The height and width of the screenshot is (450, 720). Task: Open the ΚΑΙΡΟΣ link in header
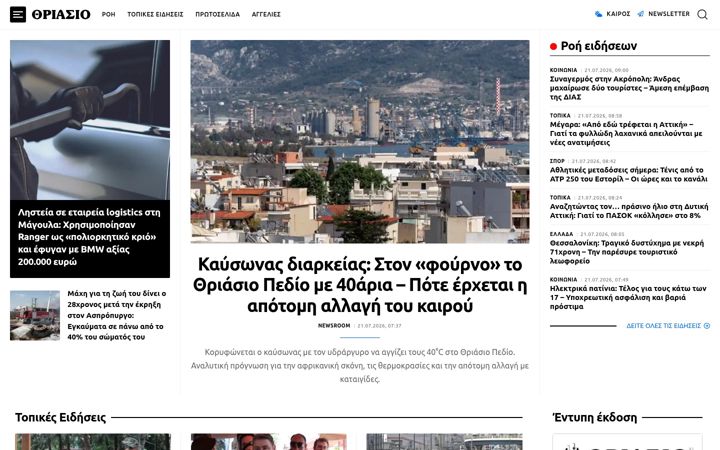(x=618, y=14)
